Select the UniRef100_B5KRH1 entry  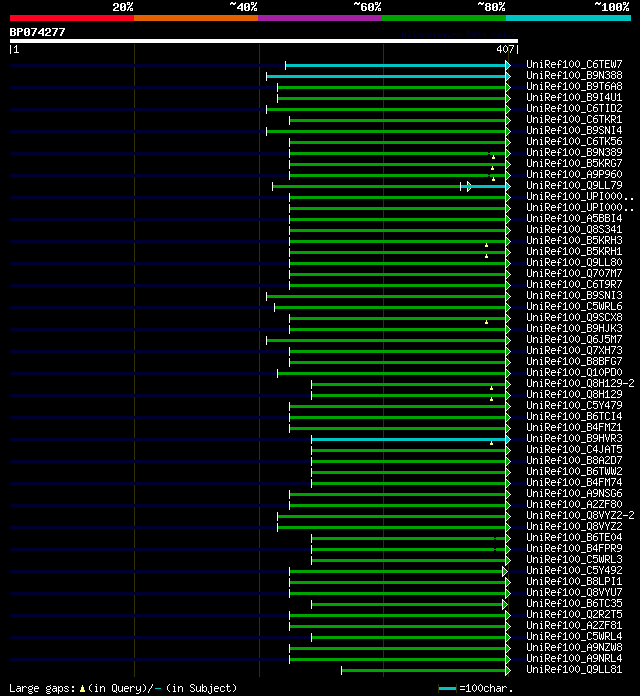pyautogui.click(x=574, y=251)
